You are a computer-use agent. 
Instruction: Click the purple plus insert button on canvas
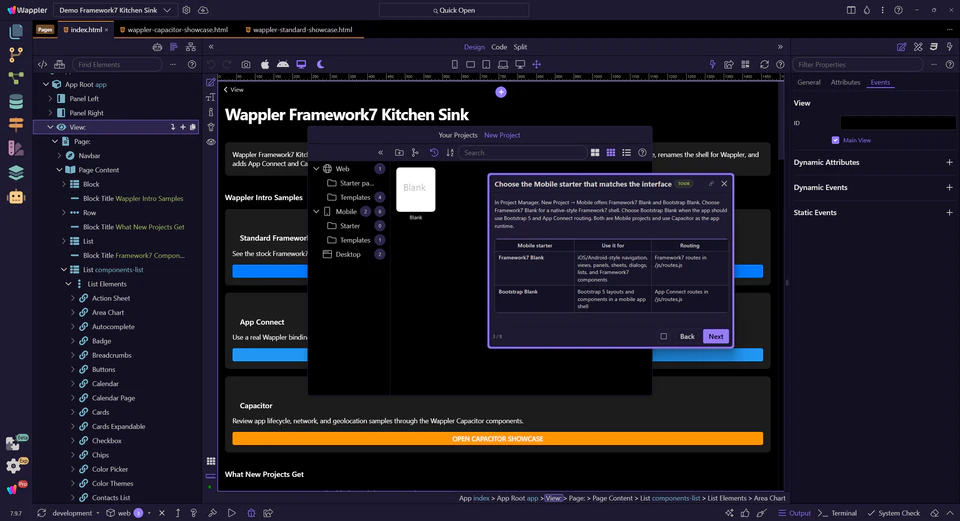(501, 92)
